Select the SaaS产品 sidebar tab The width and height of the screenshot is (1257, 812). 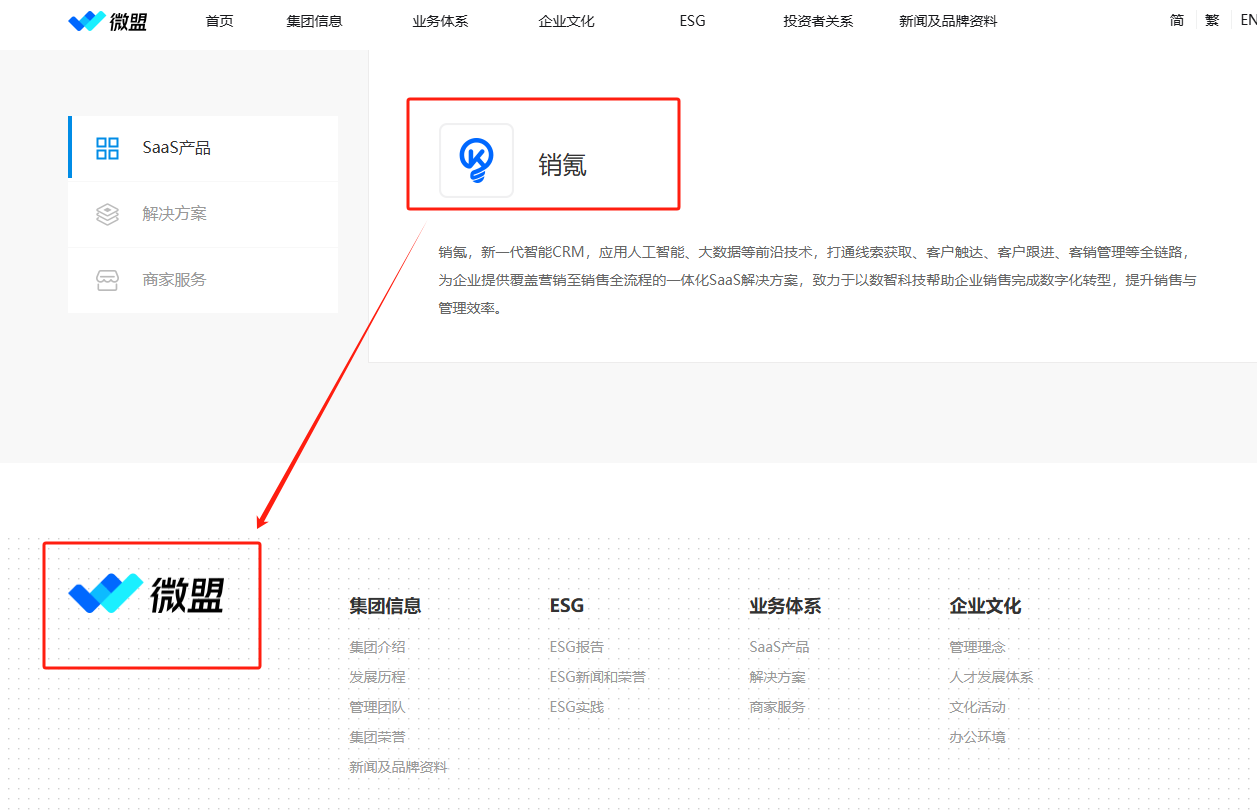pyautogui.click(x=203, y=148)
